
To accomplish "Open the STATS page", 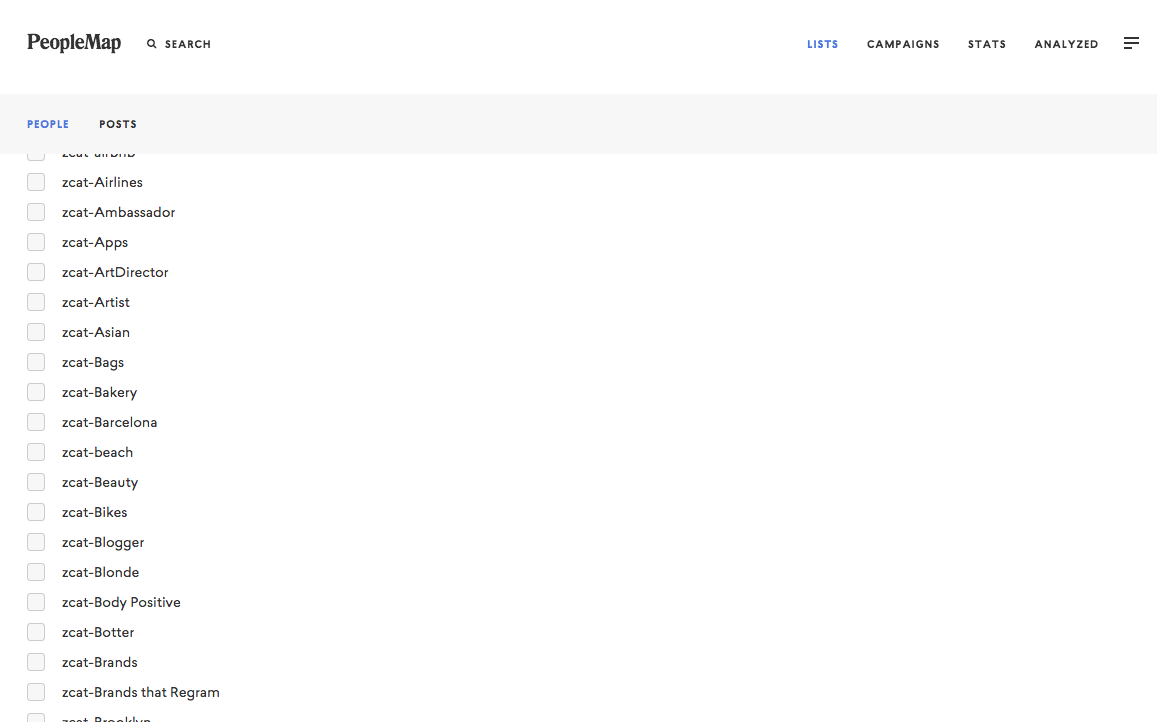I will point(987,44).
